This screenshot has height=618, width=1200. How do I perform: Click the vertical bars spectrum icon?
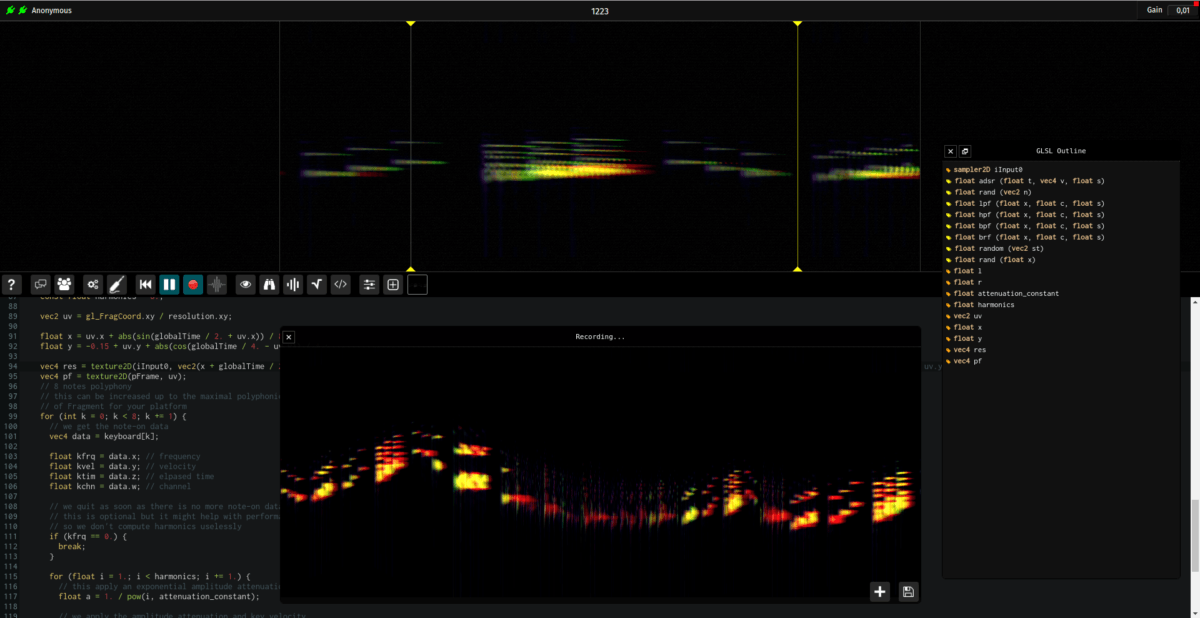293,285
